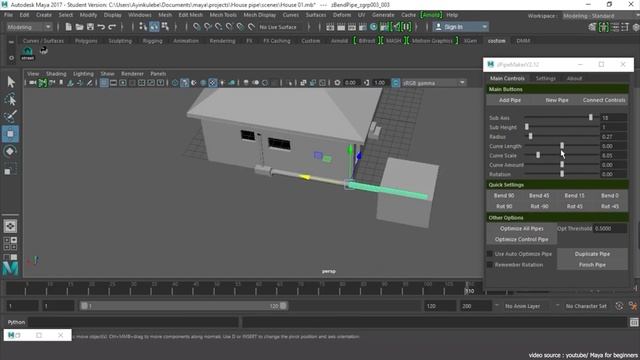Choose the Lasso select tool
Screen dimensions: 640x360
[x=11, y=99]
